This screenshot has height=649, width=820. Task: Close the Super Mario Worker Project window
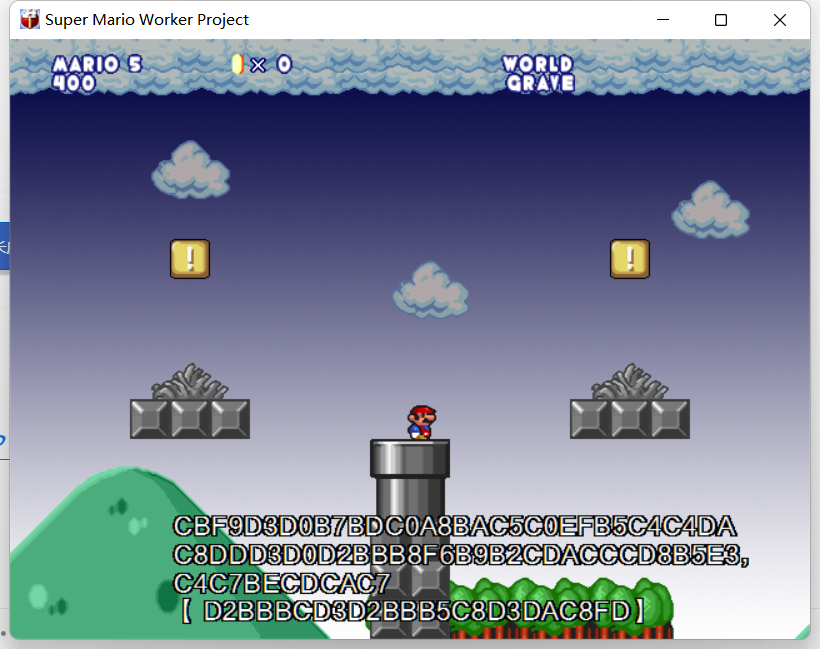point(780,20)
